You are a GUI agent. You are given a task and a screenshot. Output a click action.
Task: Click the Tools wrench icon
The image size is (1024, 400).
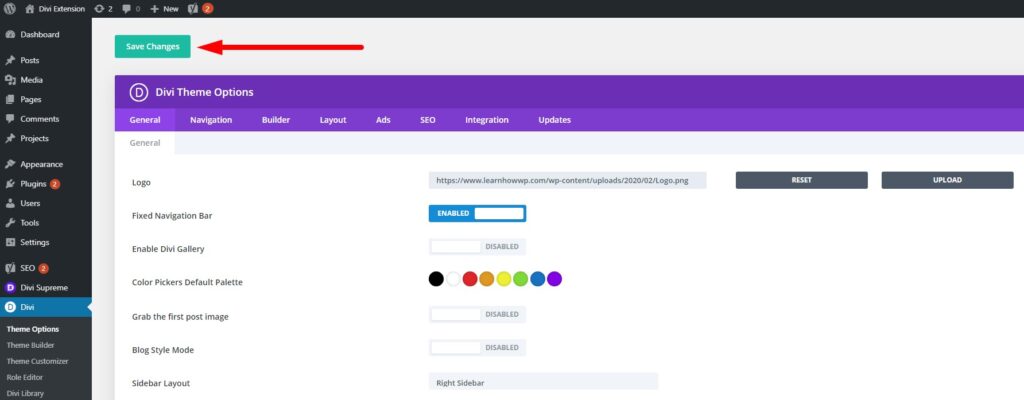(x=10, y=223)
